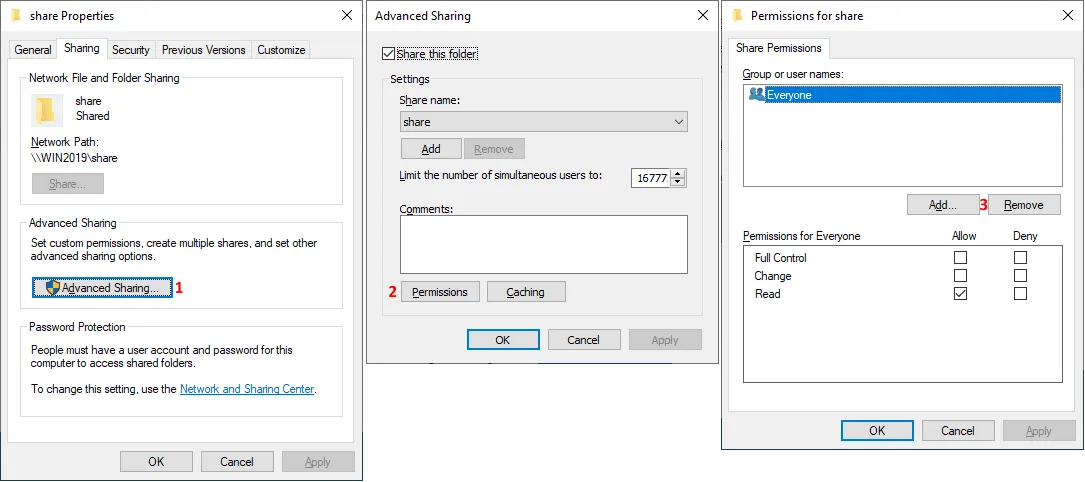Close the Advanced Sharing dialog

click(699, 16)
